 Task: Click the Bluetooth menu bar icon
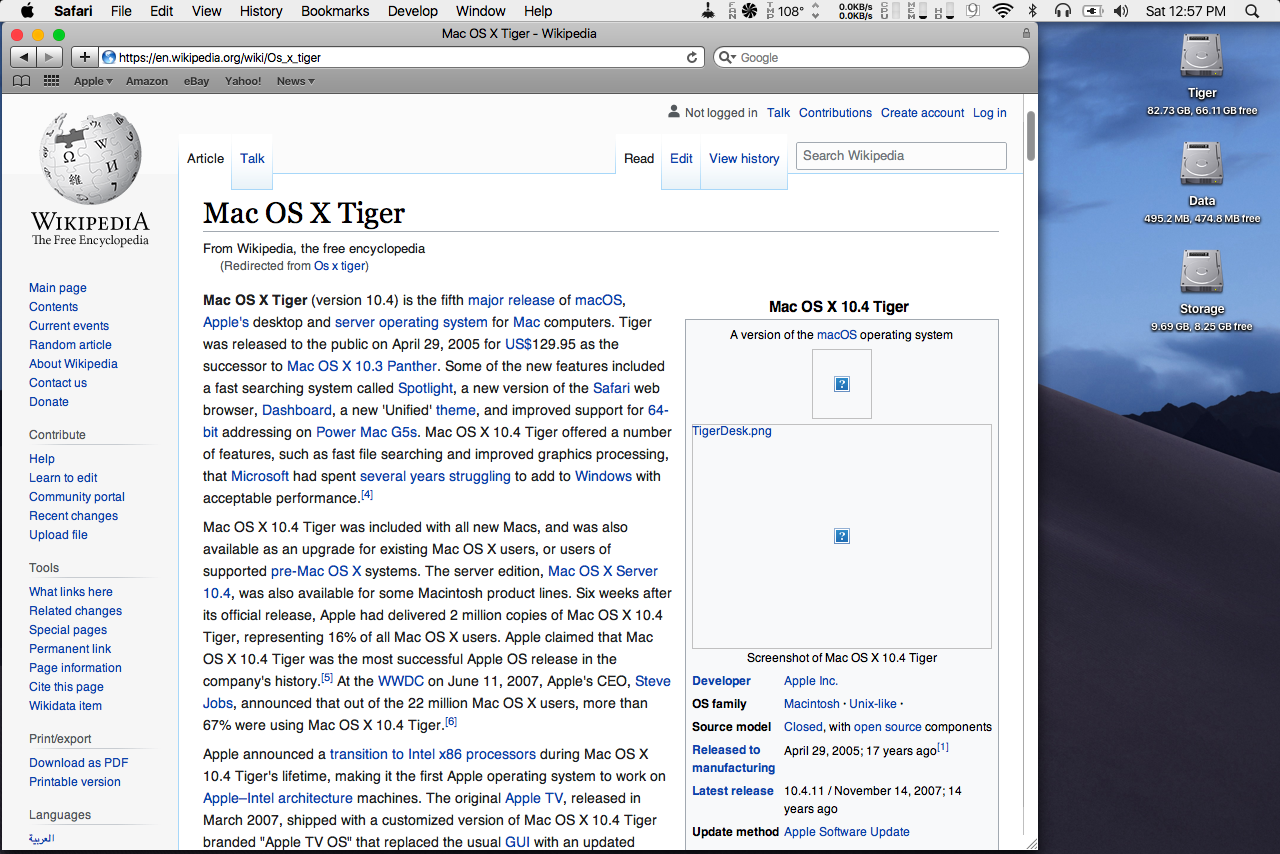coord(1033,11)
